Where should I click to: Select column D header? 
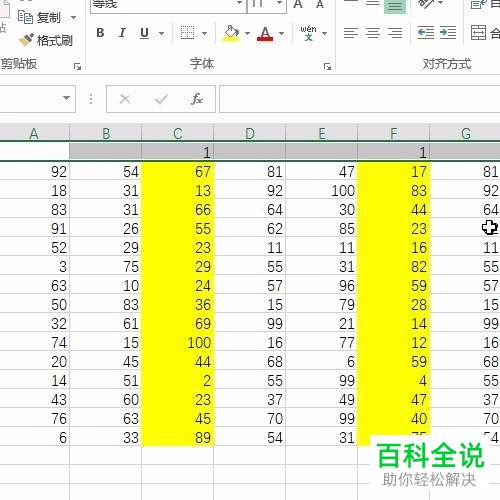pyautogui.click(x=250, y=133)
